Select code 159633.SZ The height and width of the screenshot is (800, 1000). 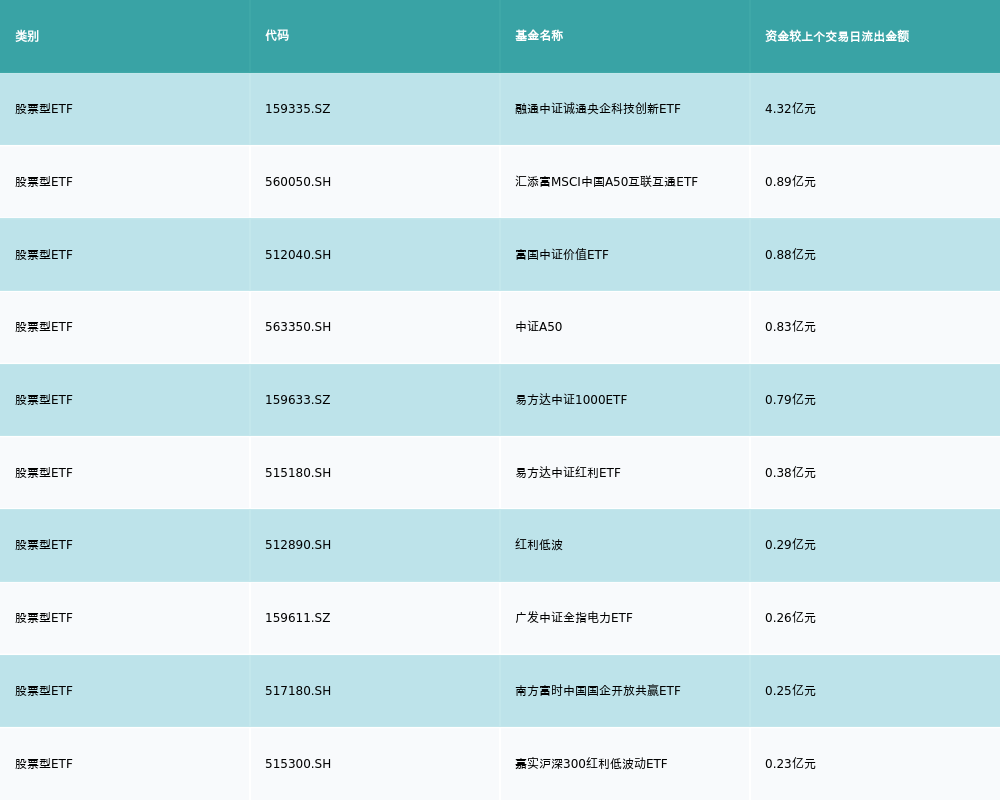point(298,400)
